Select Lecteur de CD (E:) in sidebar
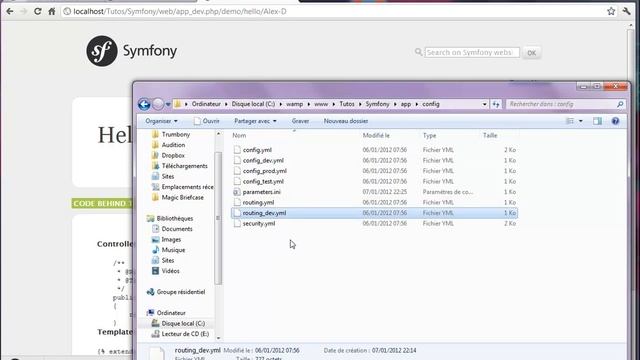 [x=180, y=334]
